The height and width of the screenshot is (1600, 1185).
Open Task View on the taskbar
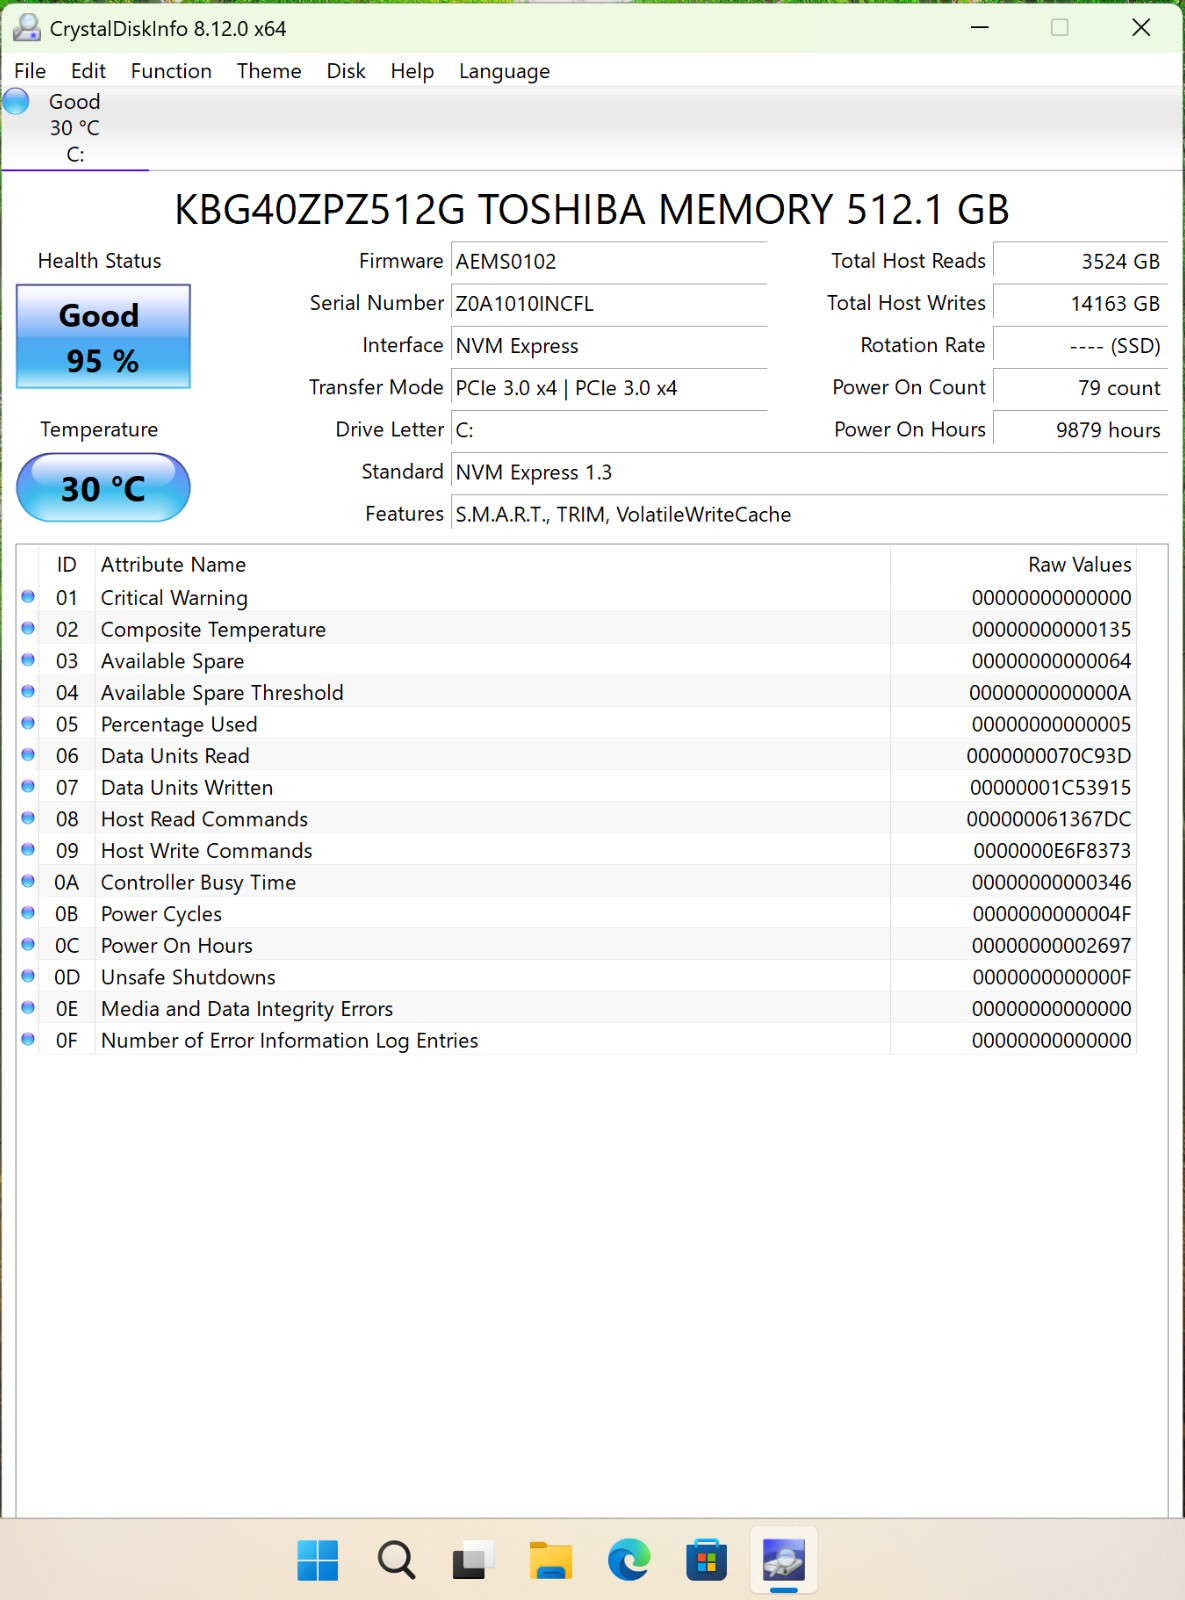click(473, 1560)
